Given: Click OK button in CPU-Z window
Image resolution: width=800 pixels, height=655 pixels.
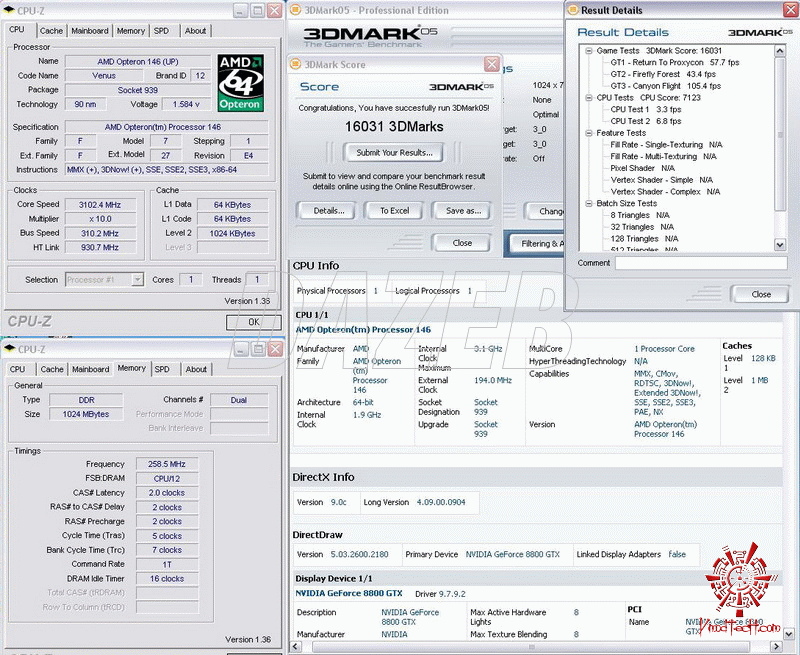Looking at the screenshot, I should tap(254, 322).
